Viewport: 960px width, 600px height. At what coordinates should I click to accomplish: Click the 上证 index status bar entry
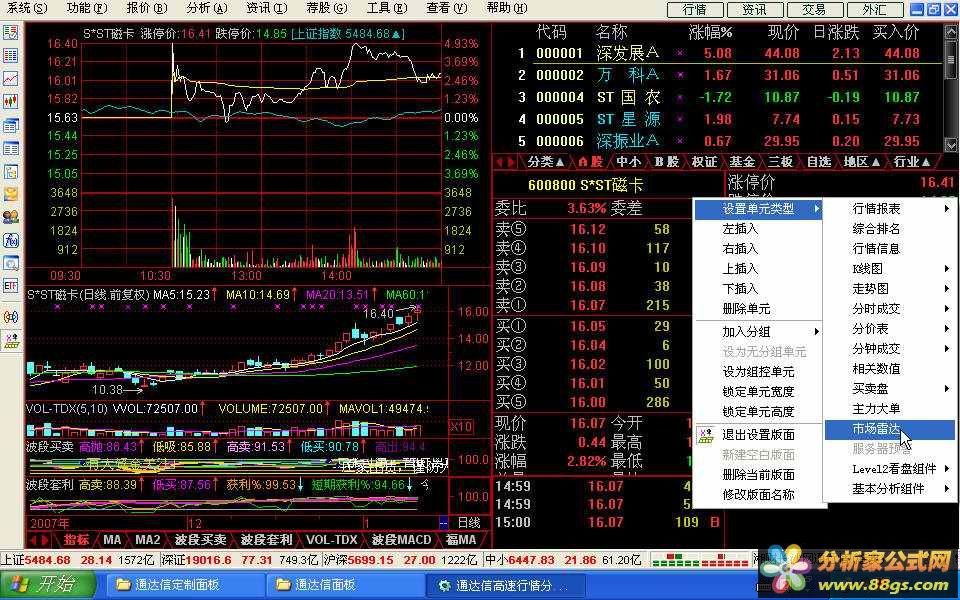click(x=79, y=560)
